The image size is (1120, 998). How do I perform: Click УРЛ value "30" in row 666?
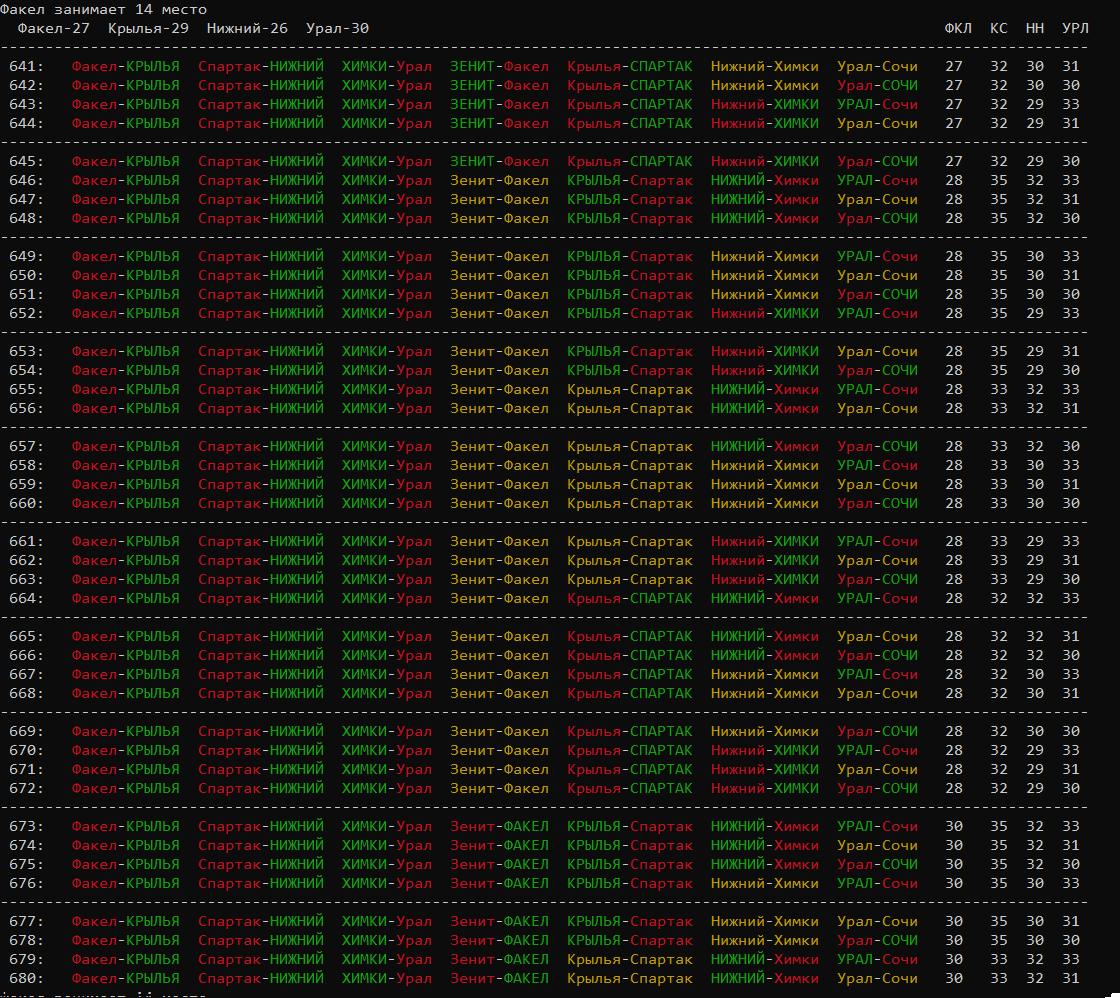(1071, 655)
